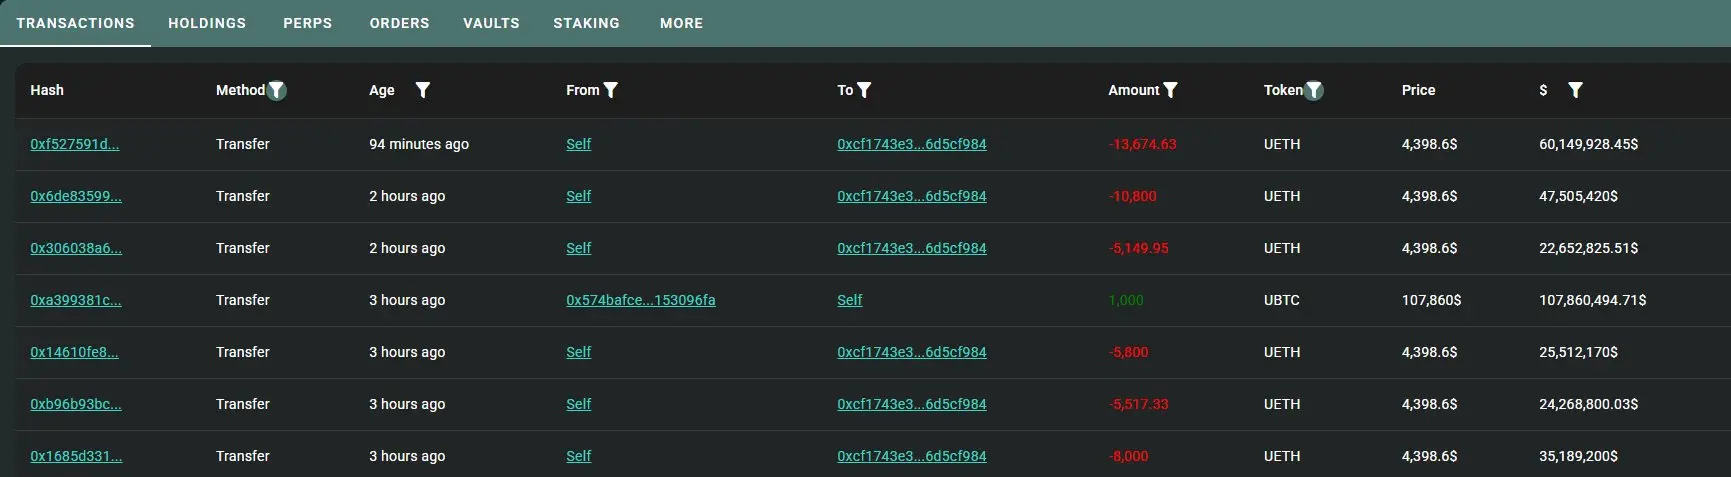Image resolution: width=1731 pixels, height=477 pixels.
Task: Click the Age column filter funnel
Action: coord(423,90)
